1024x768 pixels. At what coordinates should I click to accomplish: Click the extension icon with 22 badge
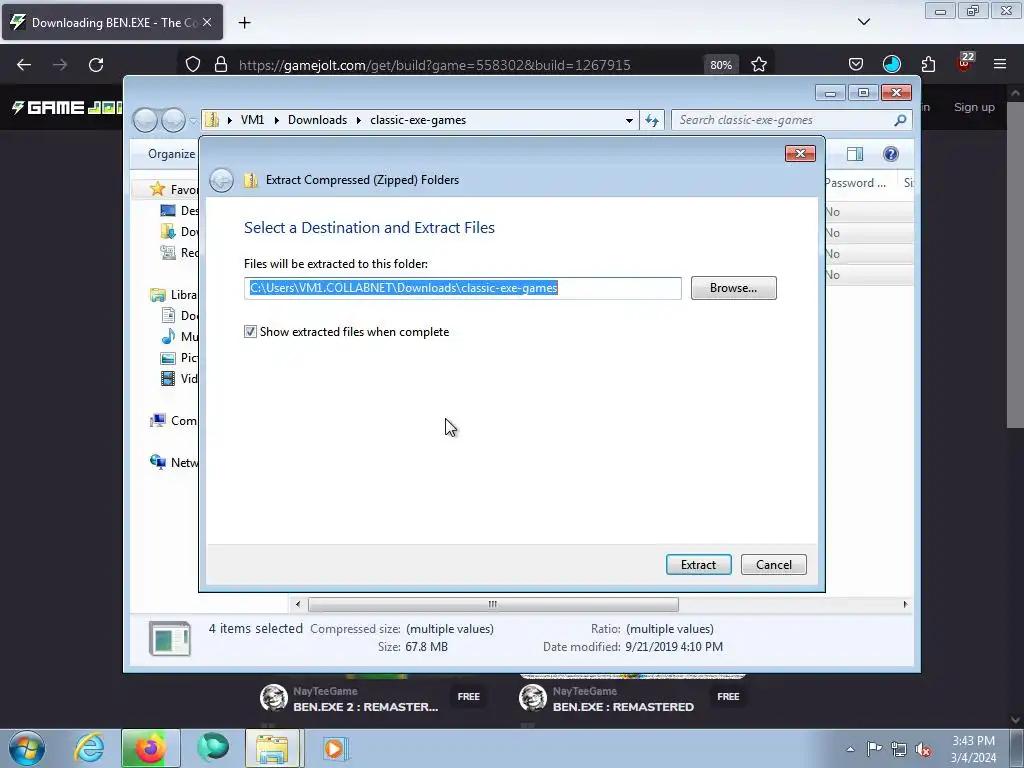point(965,63)
